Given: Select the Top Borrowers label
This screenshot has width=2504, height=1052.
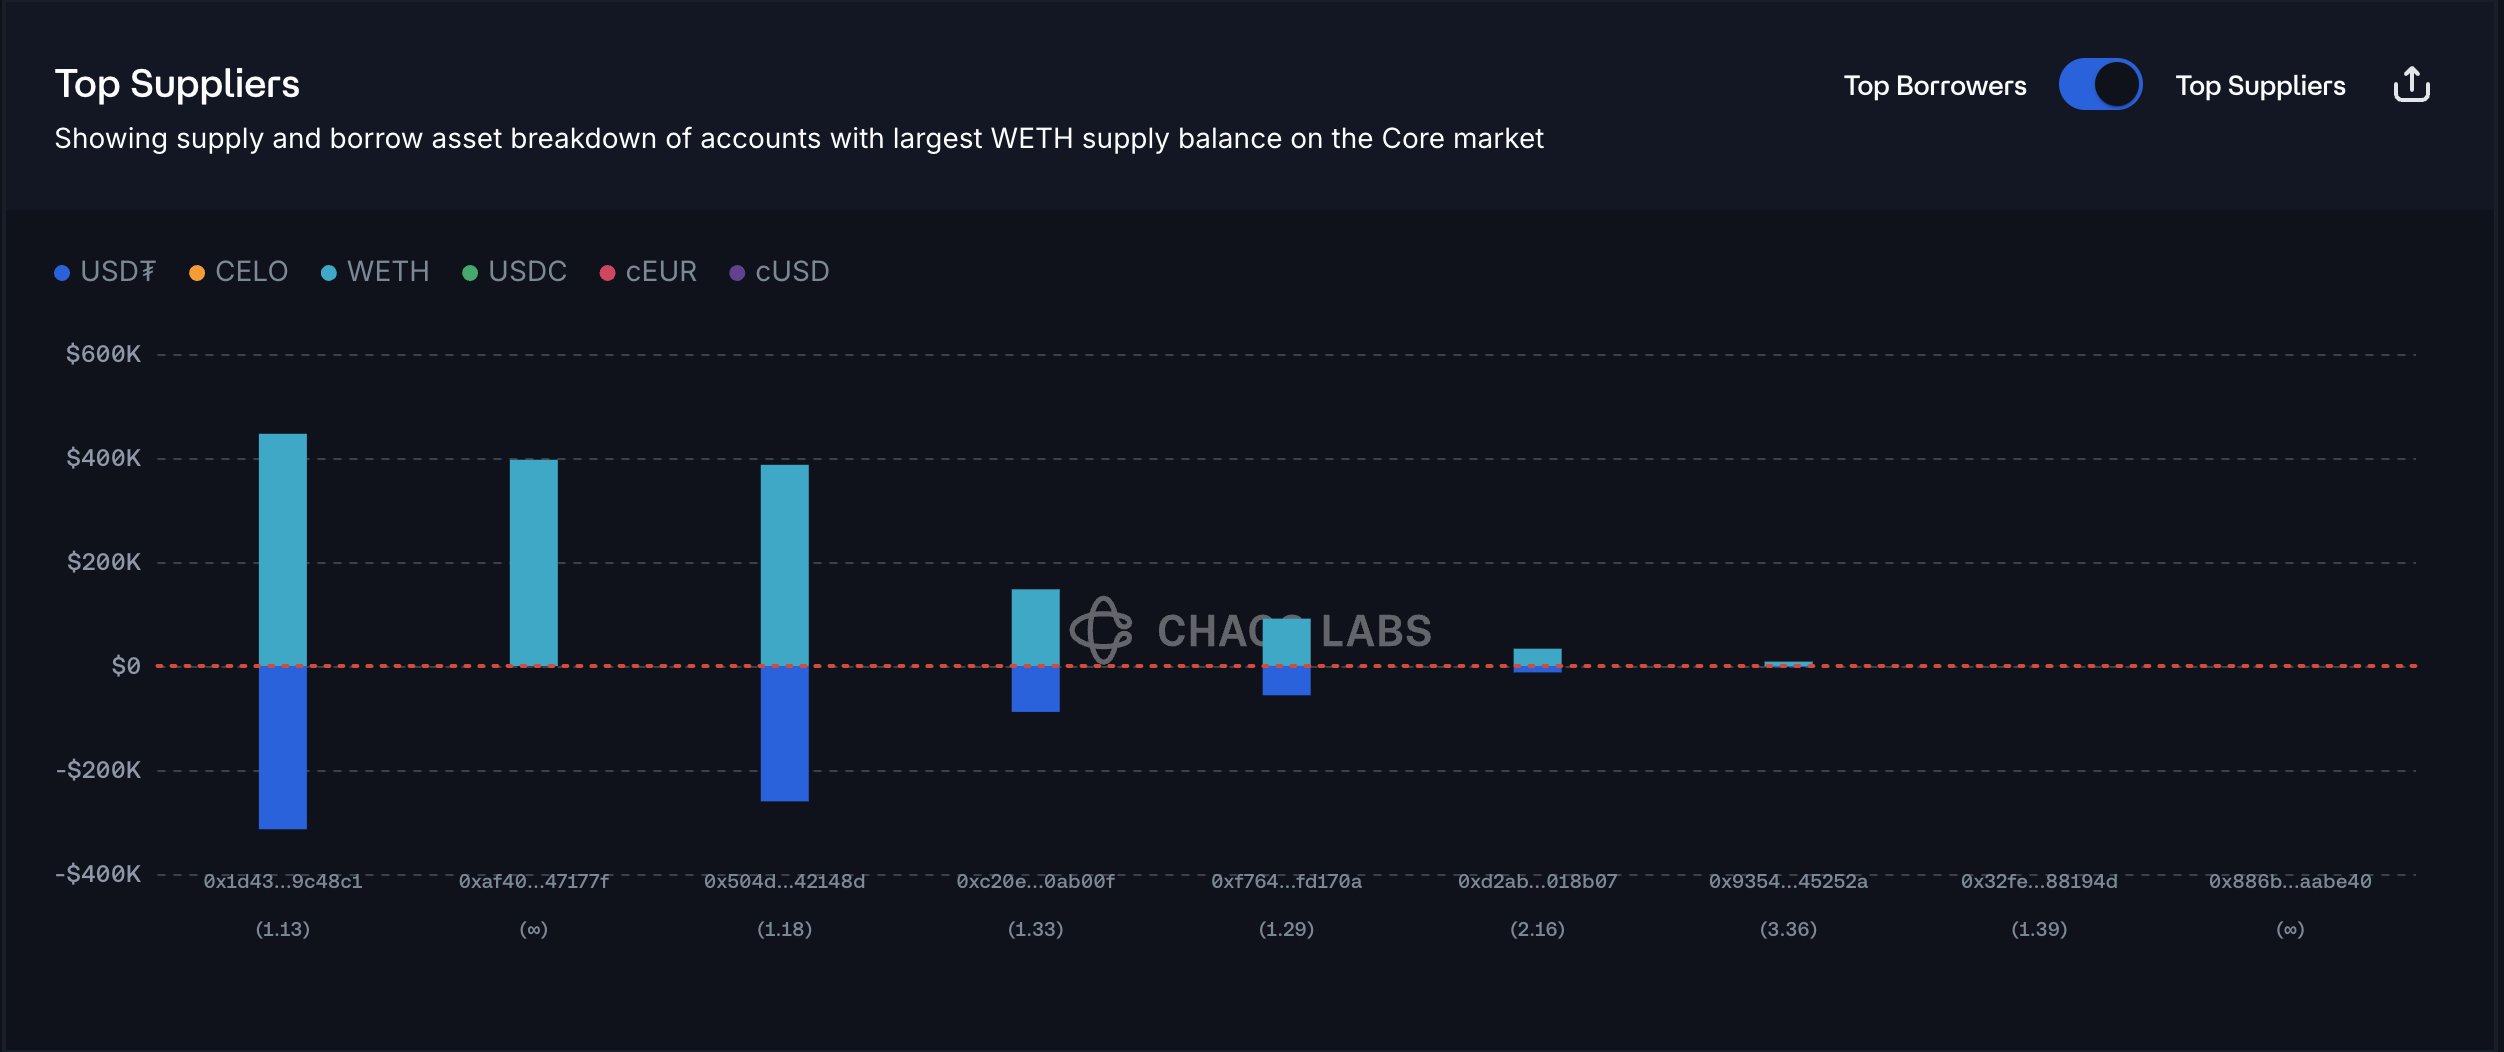Looking at the screenshot, I should click(x=1934, y=86).
